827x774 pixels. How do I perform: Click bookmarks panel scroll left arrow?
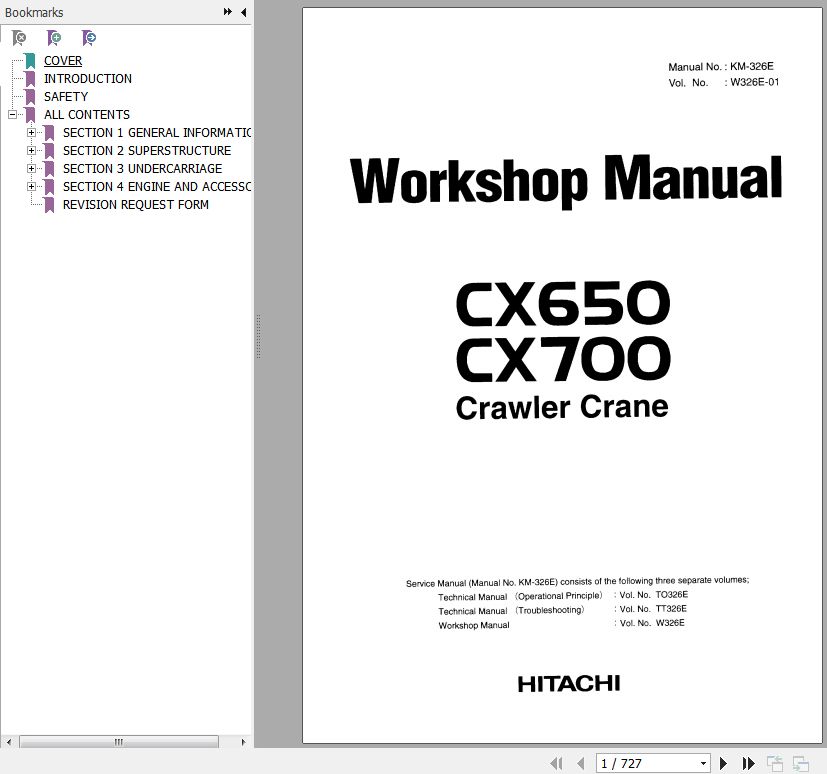[x=8, y=742]
